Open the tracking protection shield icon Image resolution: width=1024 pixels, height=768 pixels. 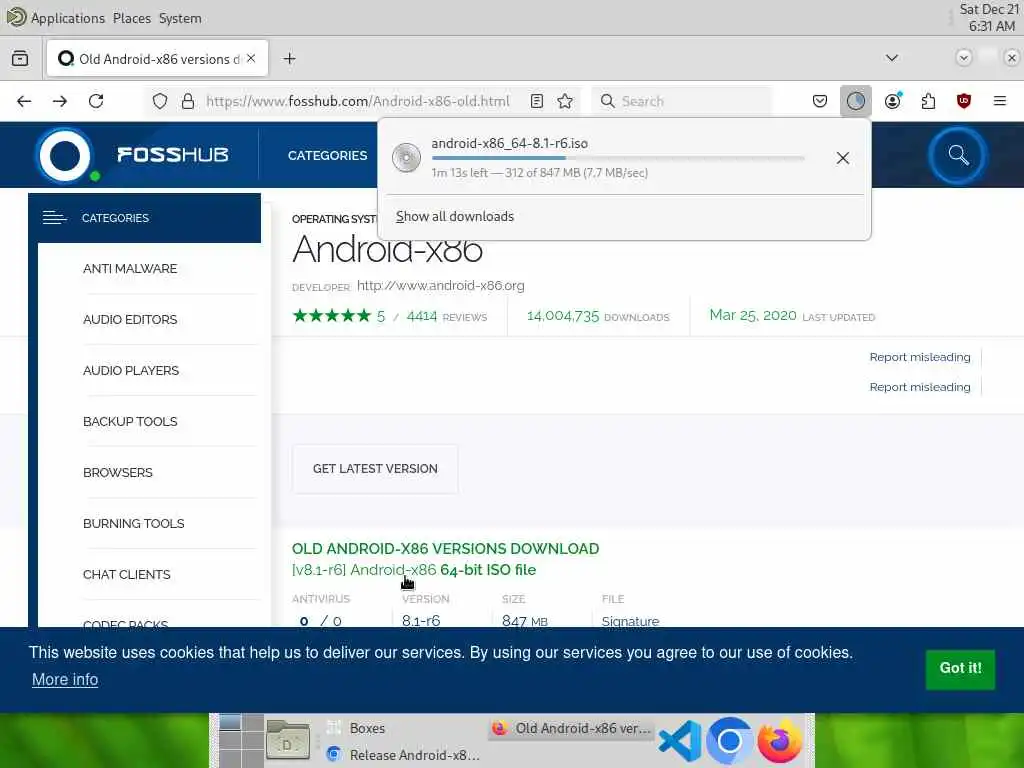coord(160,101)
